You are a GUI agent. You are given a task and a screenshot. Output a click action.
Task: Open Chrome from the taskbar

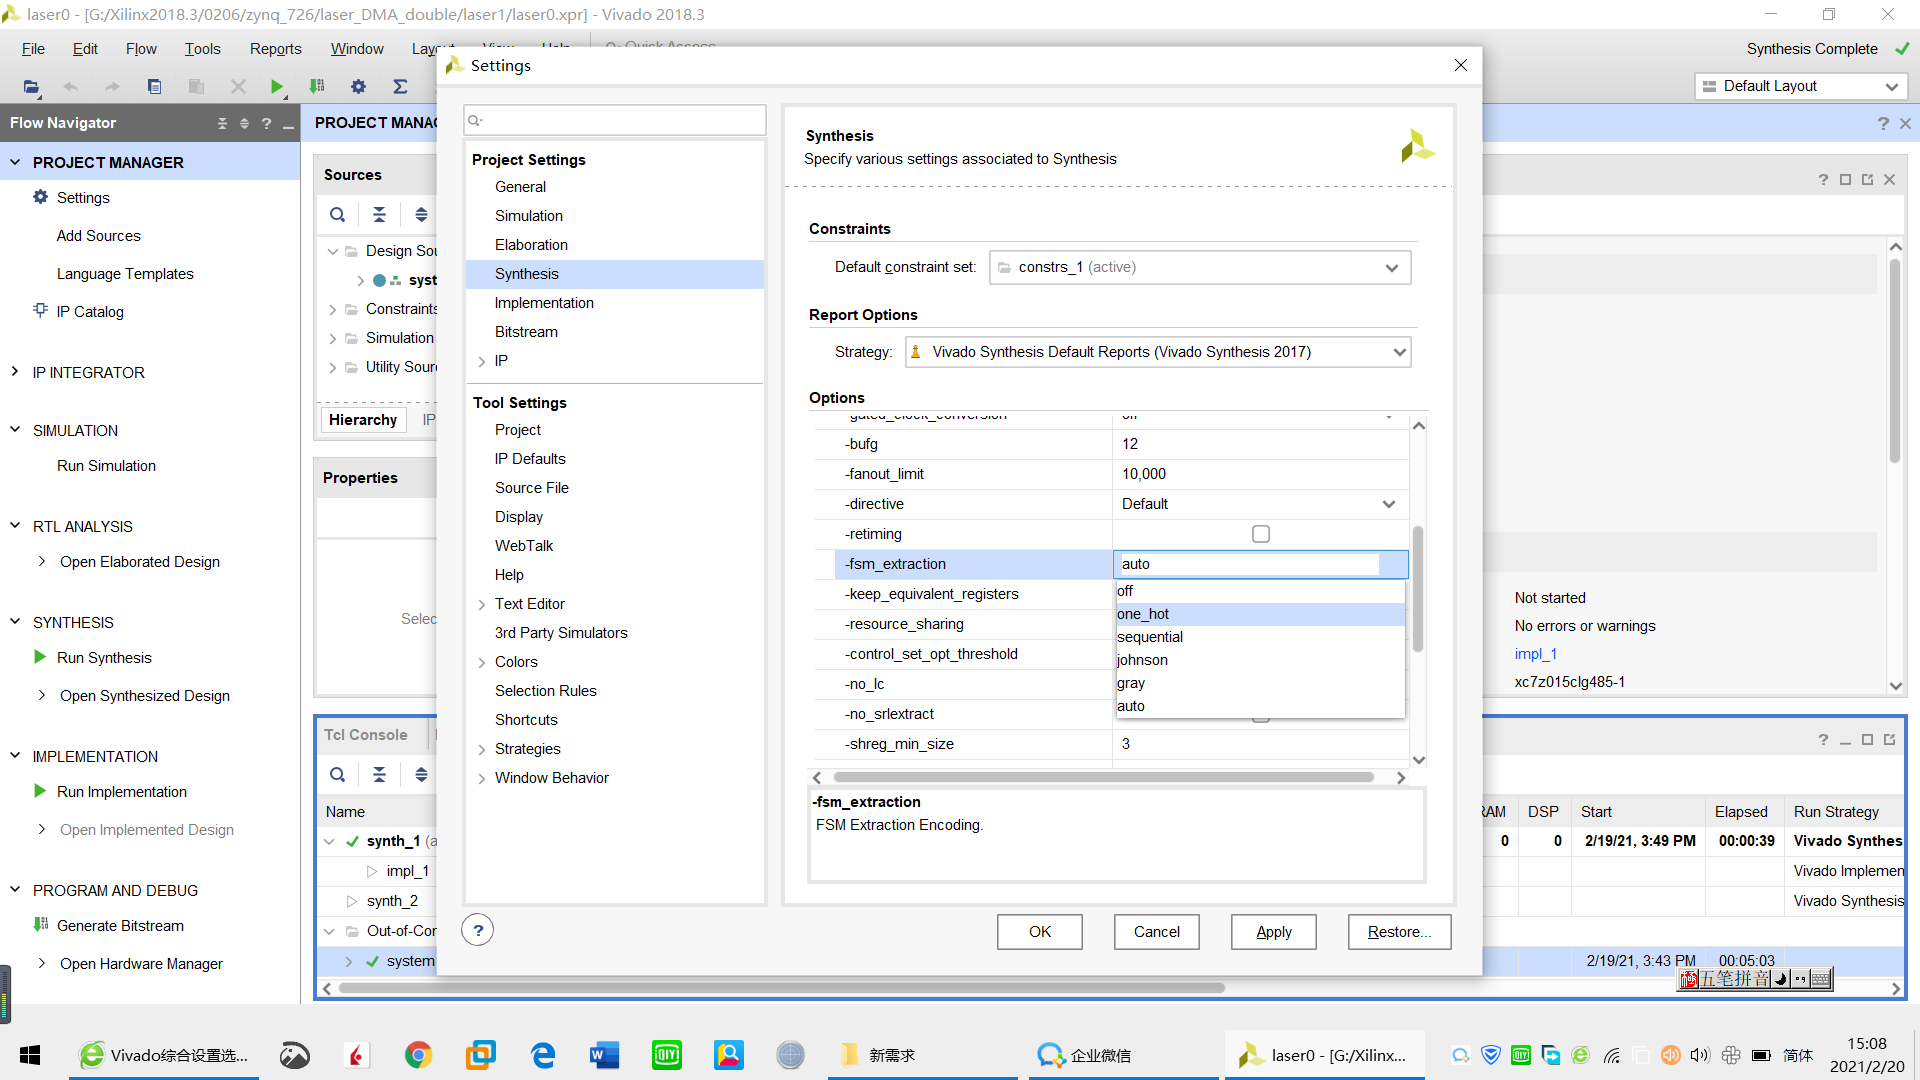pyautogui.click(x=418, y=1055)
